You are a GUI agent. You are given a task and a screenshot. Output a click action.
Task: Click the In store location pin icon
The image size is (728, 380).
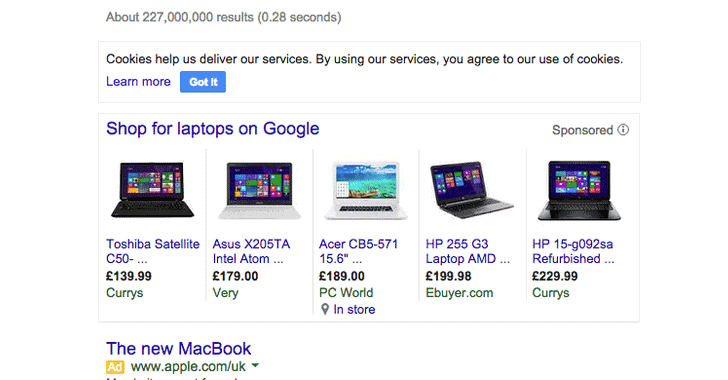coord(325,309)
